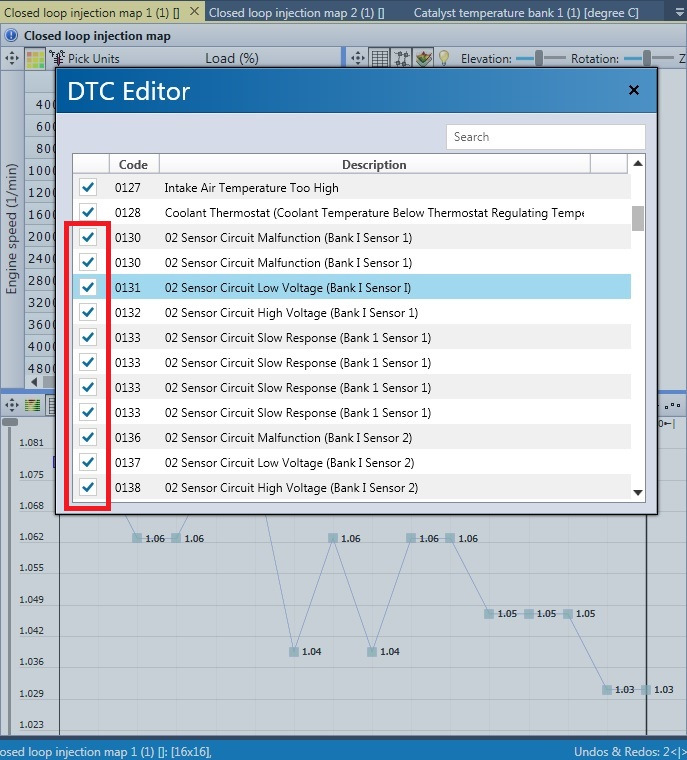Click the Rotation slider handle
Viewport: 687px width, 760px height.
(x=647, y=59)
